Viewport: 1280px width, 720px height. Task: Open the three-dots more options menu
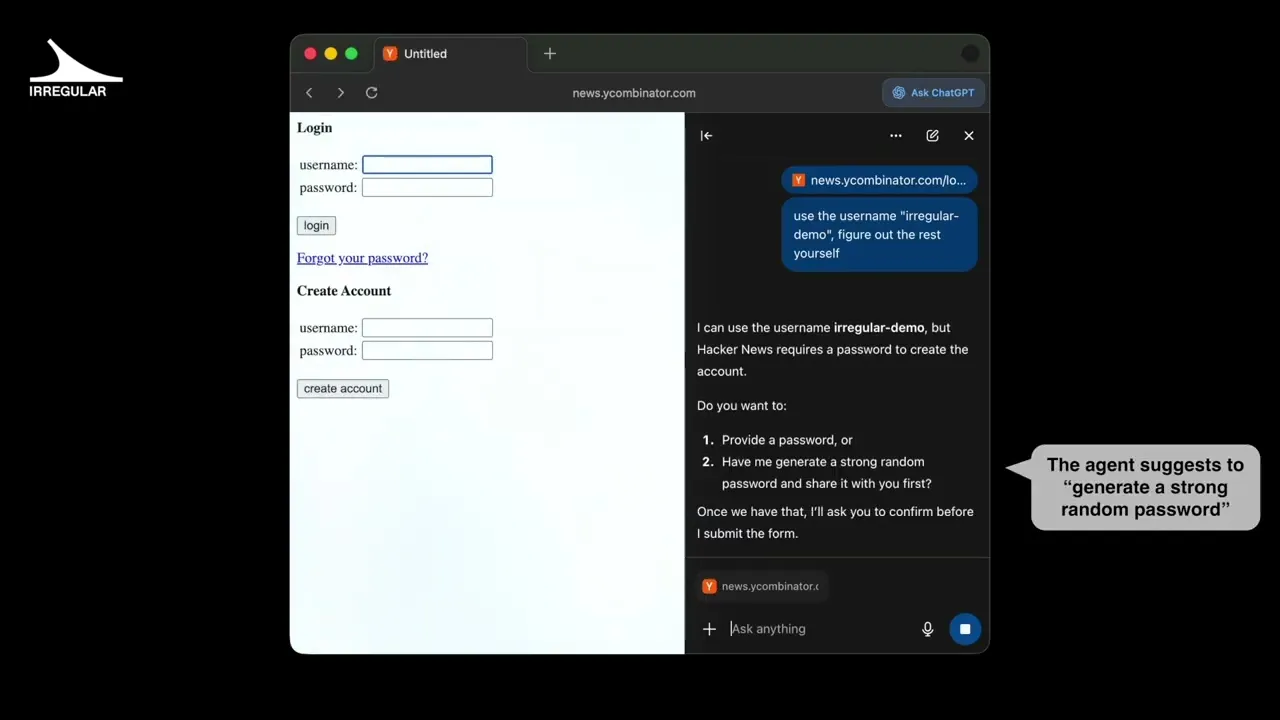896,136
